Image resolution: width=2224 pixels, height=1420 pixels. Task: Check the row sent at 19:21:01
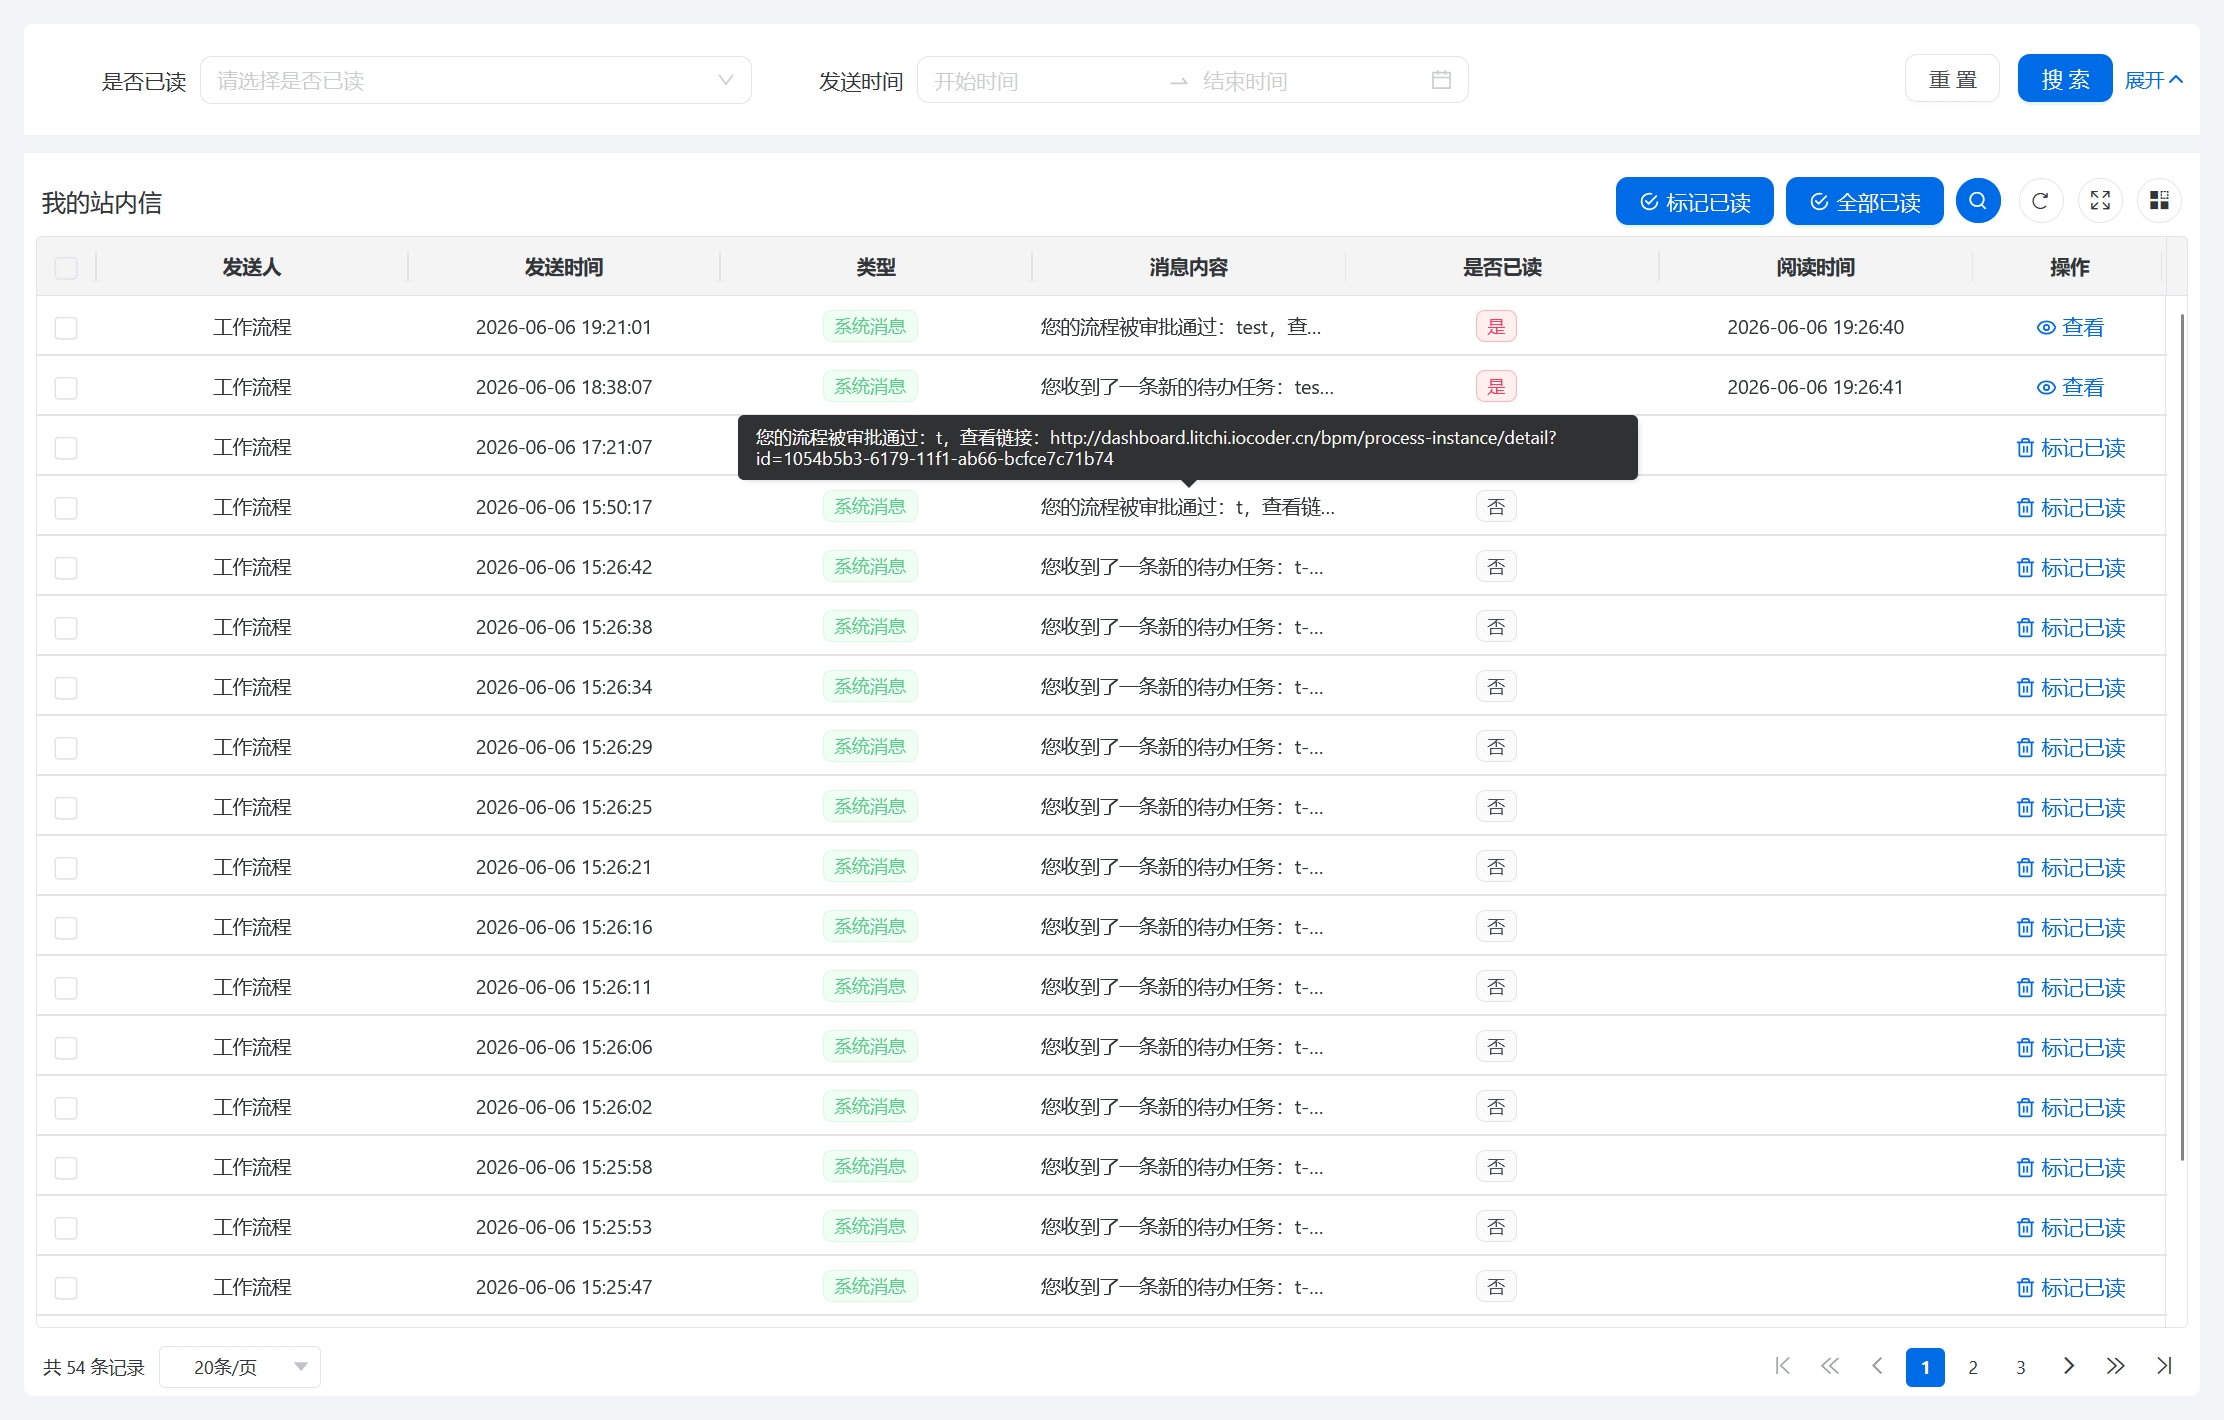(x=66, y=328)
